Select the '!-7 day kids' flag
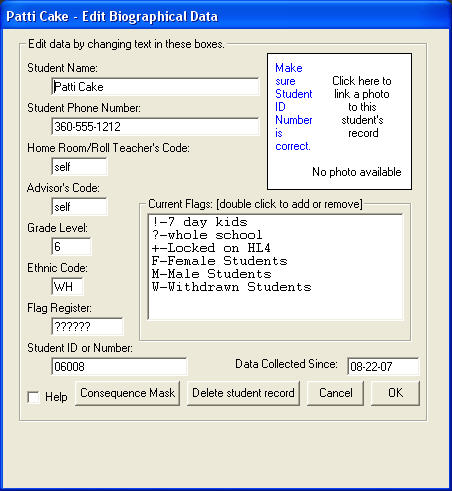The width and height of the screenshot is (452, 491). [x=200, y=222]
